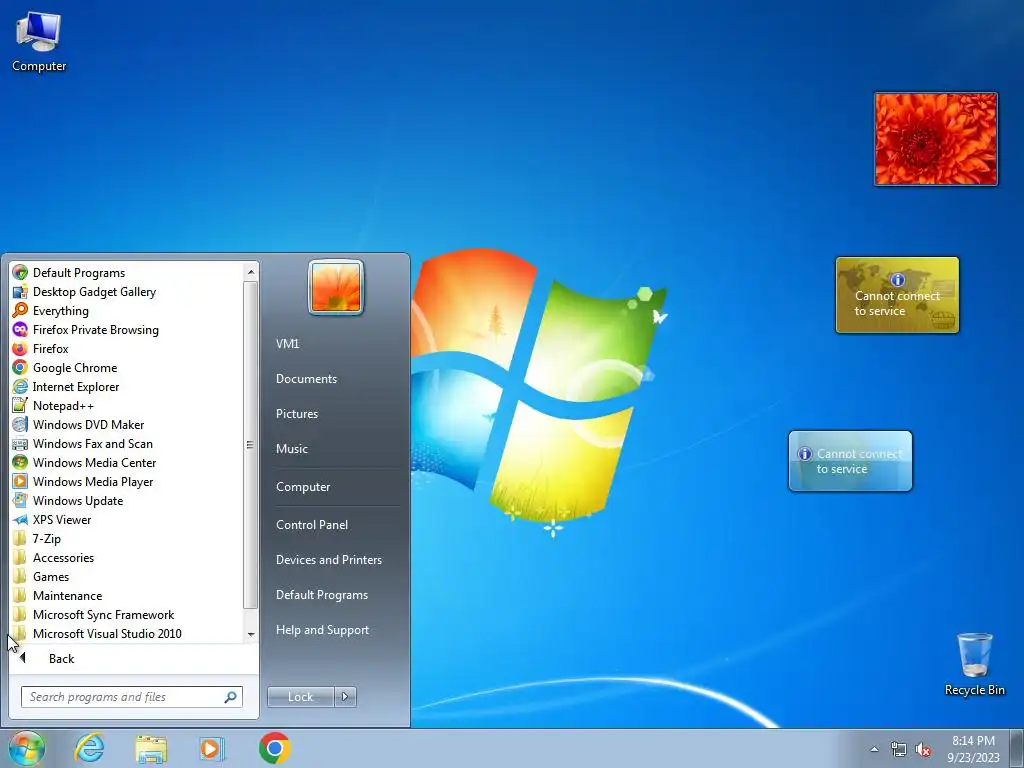Click the blue weather gadget
The height and width of the screenshot is (768, 1024).
pyautogui.click(x=850, y=461)
